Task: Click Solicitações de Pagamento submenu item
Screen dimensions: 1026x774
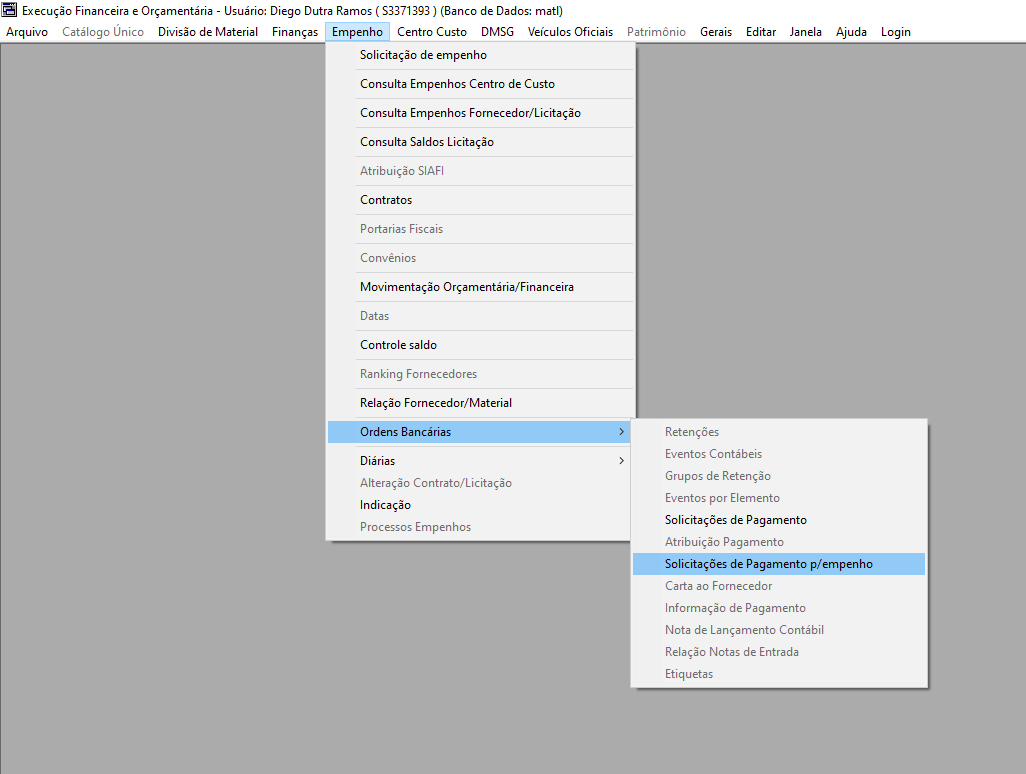Action: pyautogui.click(x=735, y=520)
